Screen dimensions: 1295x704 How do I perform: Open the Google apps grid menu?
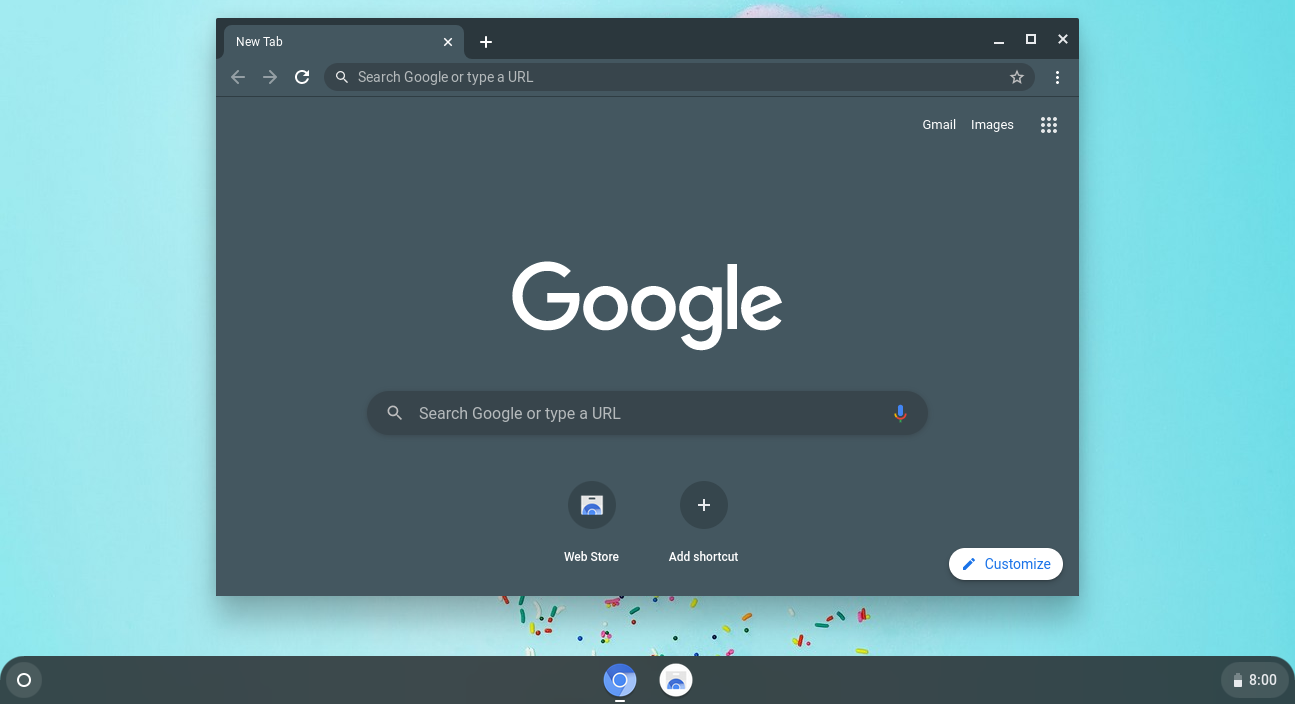pyautogui.click(x=1048, y=124)
